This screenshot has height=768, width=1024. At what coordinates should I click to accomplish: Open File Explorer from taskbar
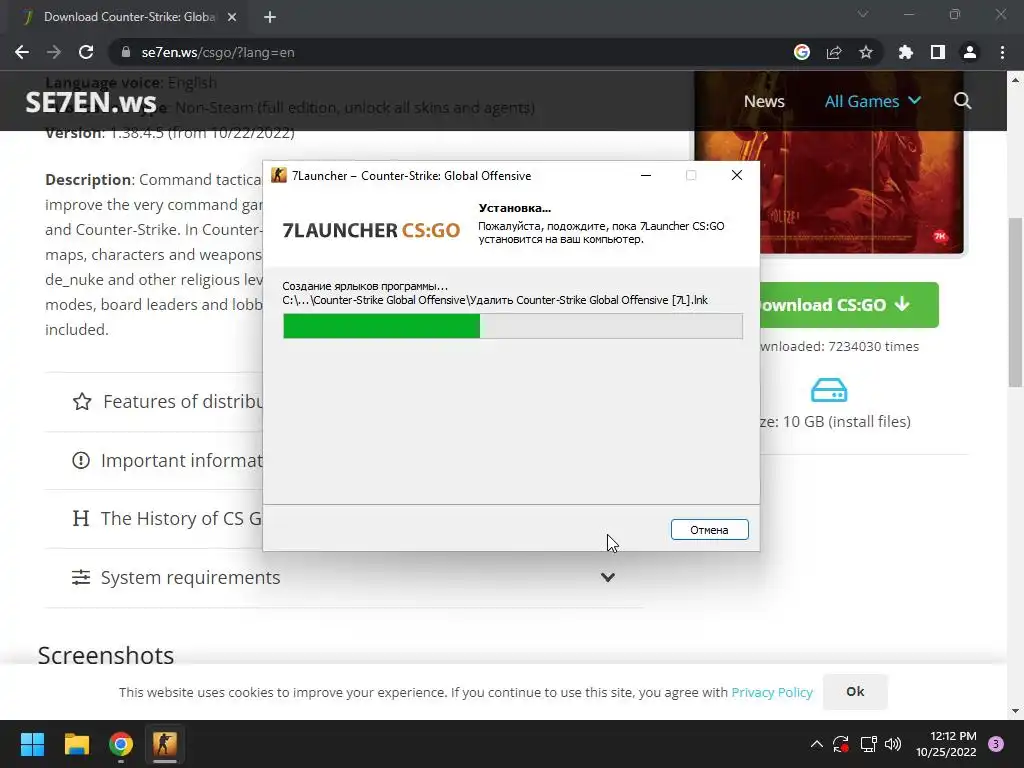tap(76, 744)
